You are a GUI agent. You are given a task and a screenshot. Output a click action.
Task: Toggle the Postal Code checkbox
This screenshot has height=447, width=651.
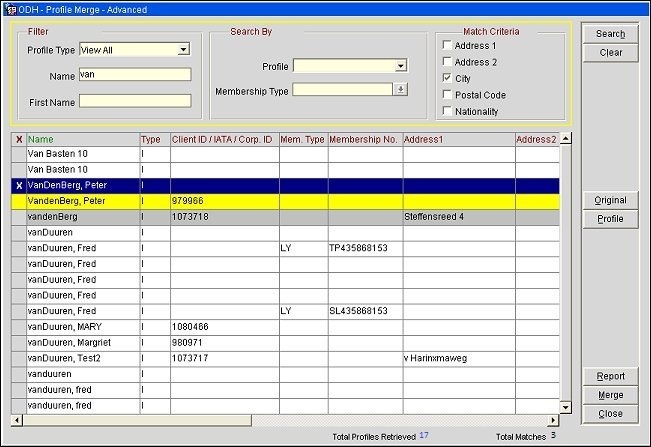[446, 95]
